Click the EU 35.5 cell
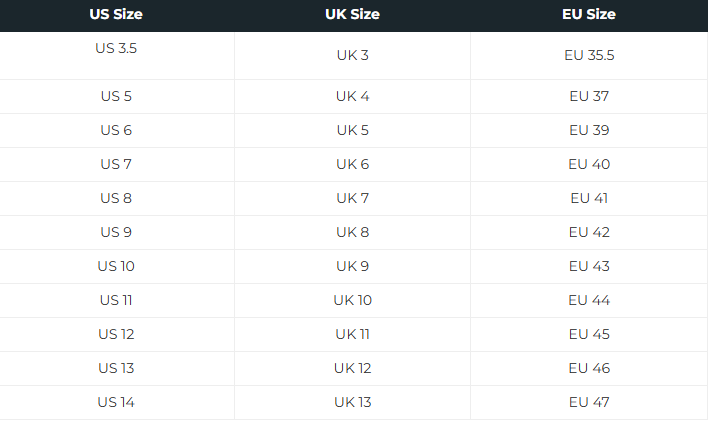 (x=589, y=55)
